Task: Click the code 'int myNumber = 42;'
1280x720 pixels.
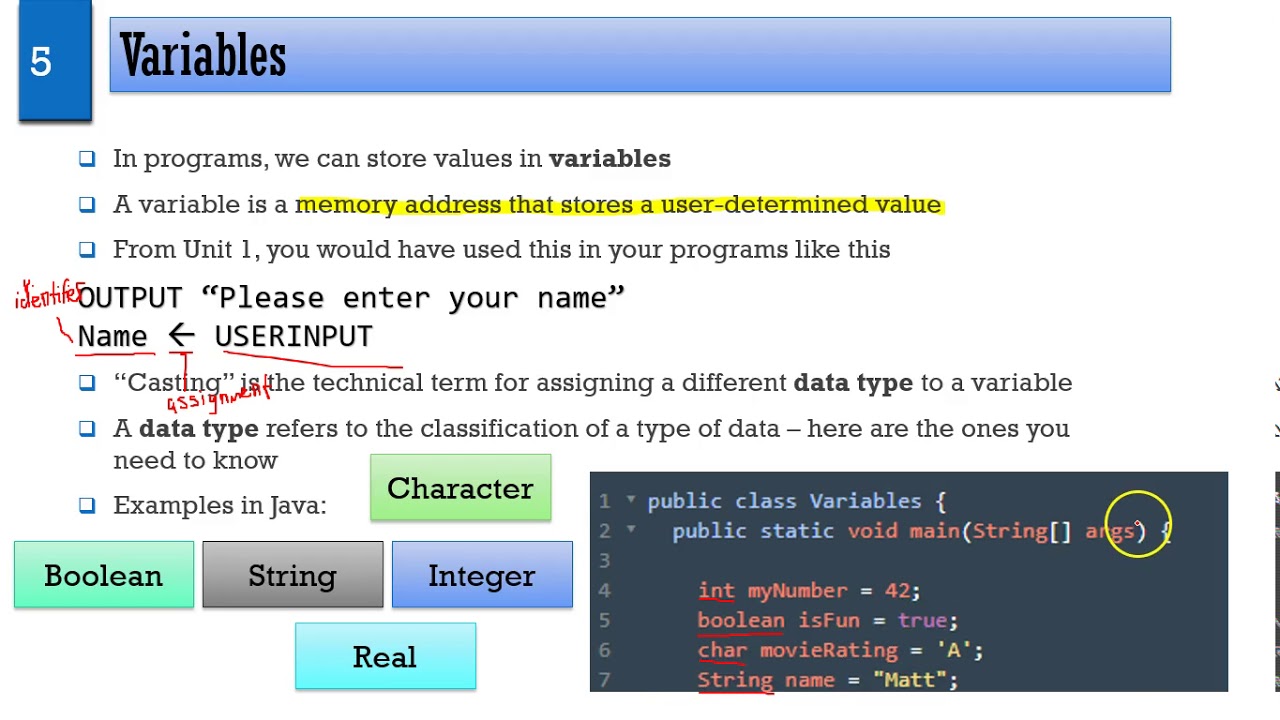Action: [x=809, y=590]
